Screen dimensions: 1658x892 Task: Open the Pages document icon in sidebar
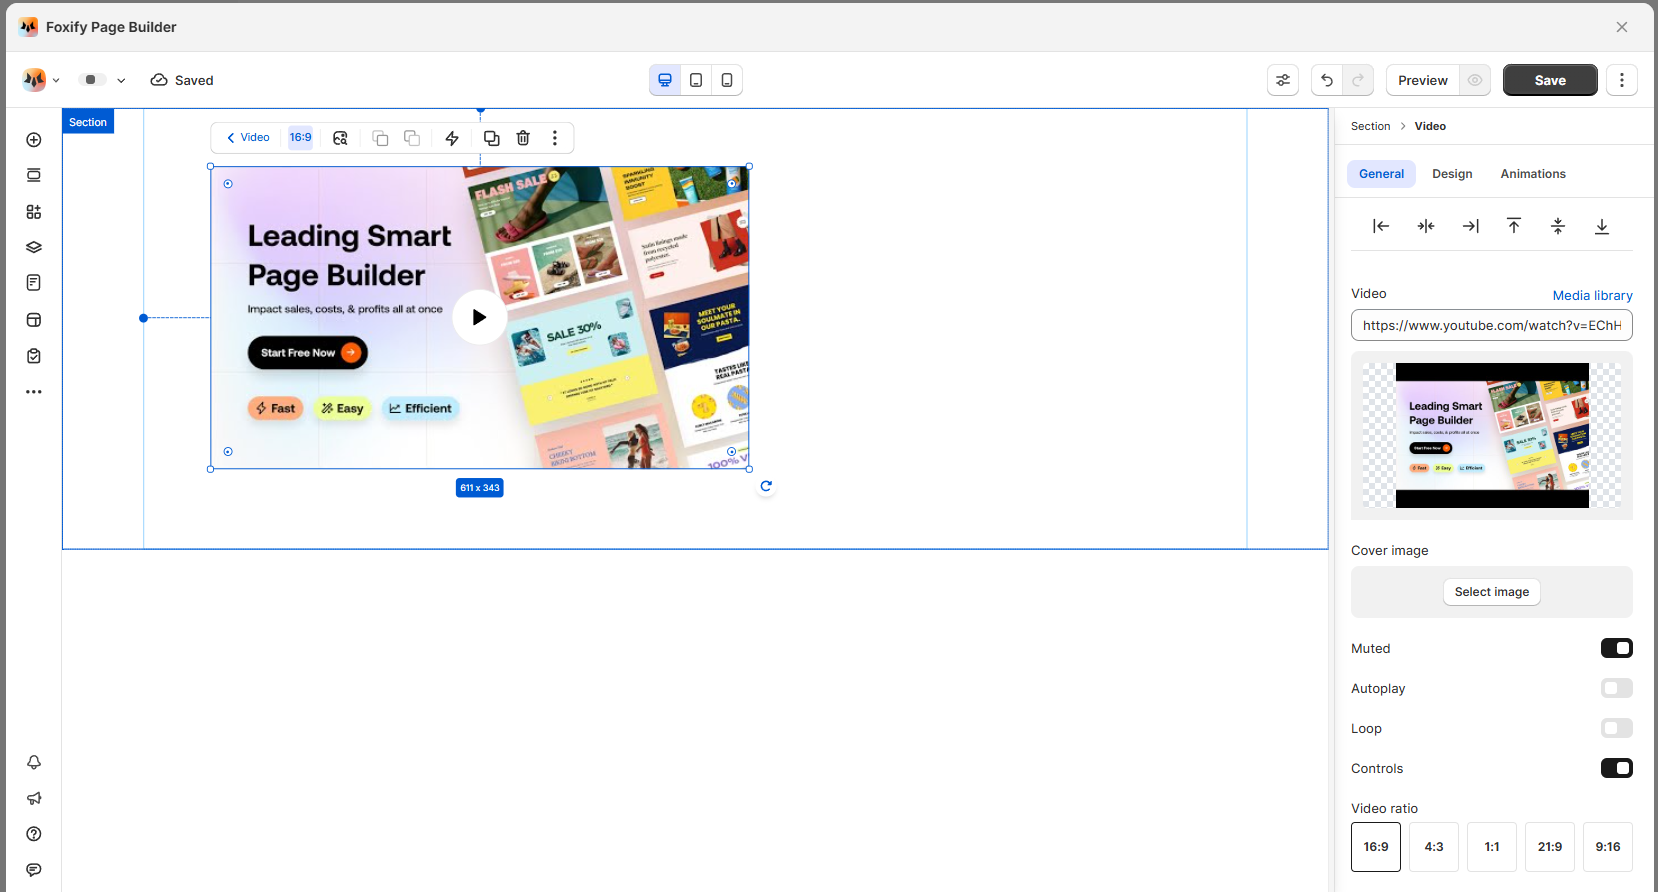coord(34,283)
